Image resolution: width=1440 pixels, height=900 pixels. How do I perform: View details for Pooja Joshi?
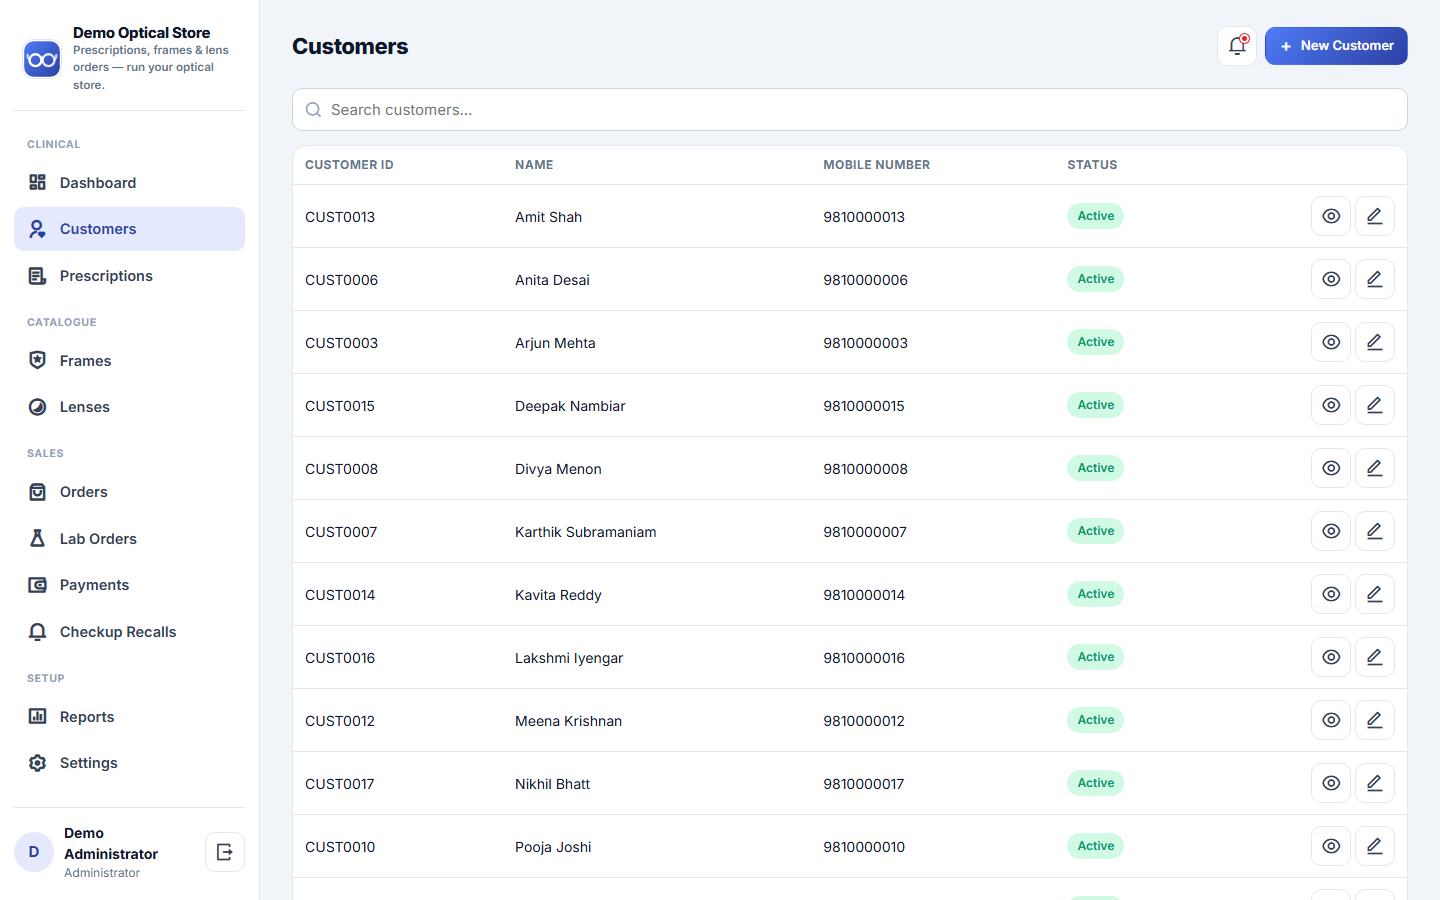point(1331,846)
